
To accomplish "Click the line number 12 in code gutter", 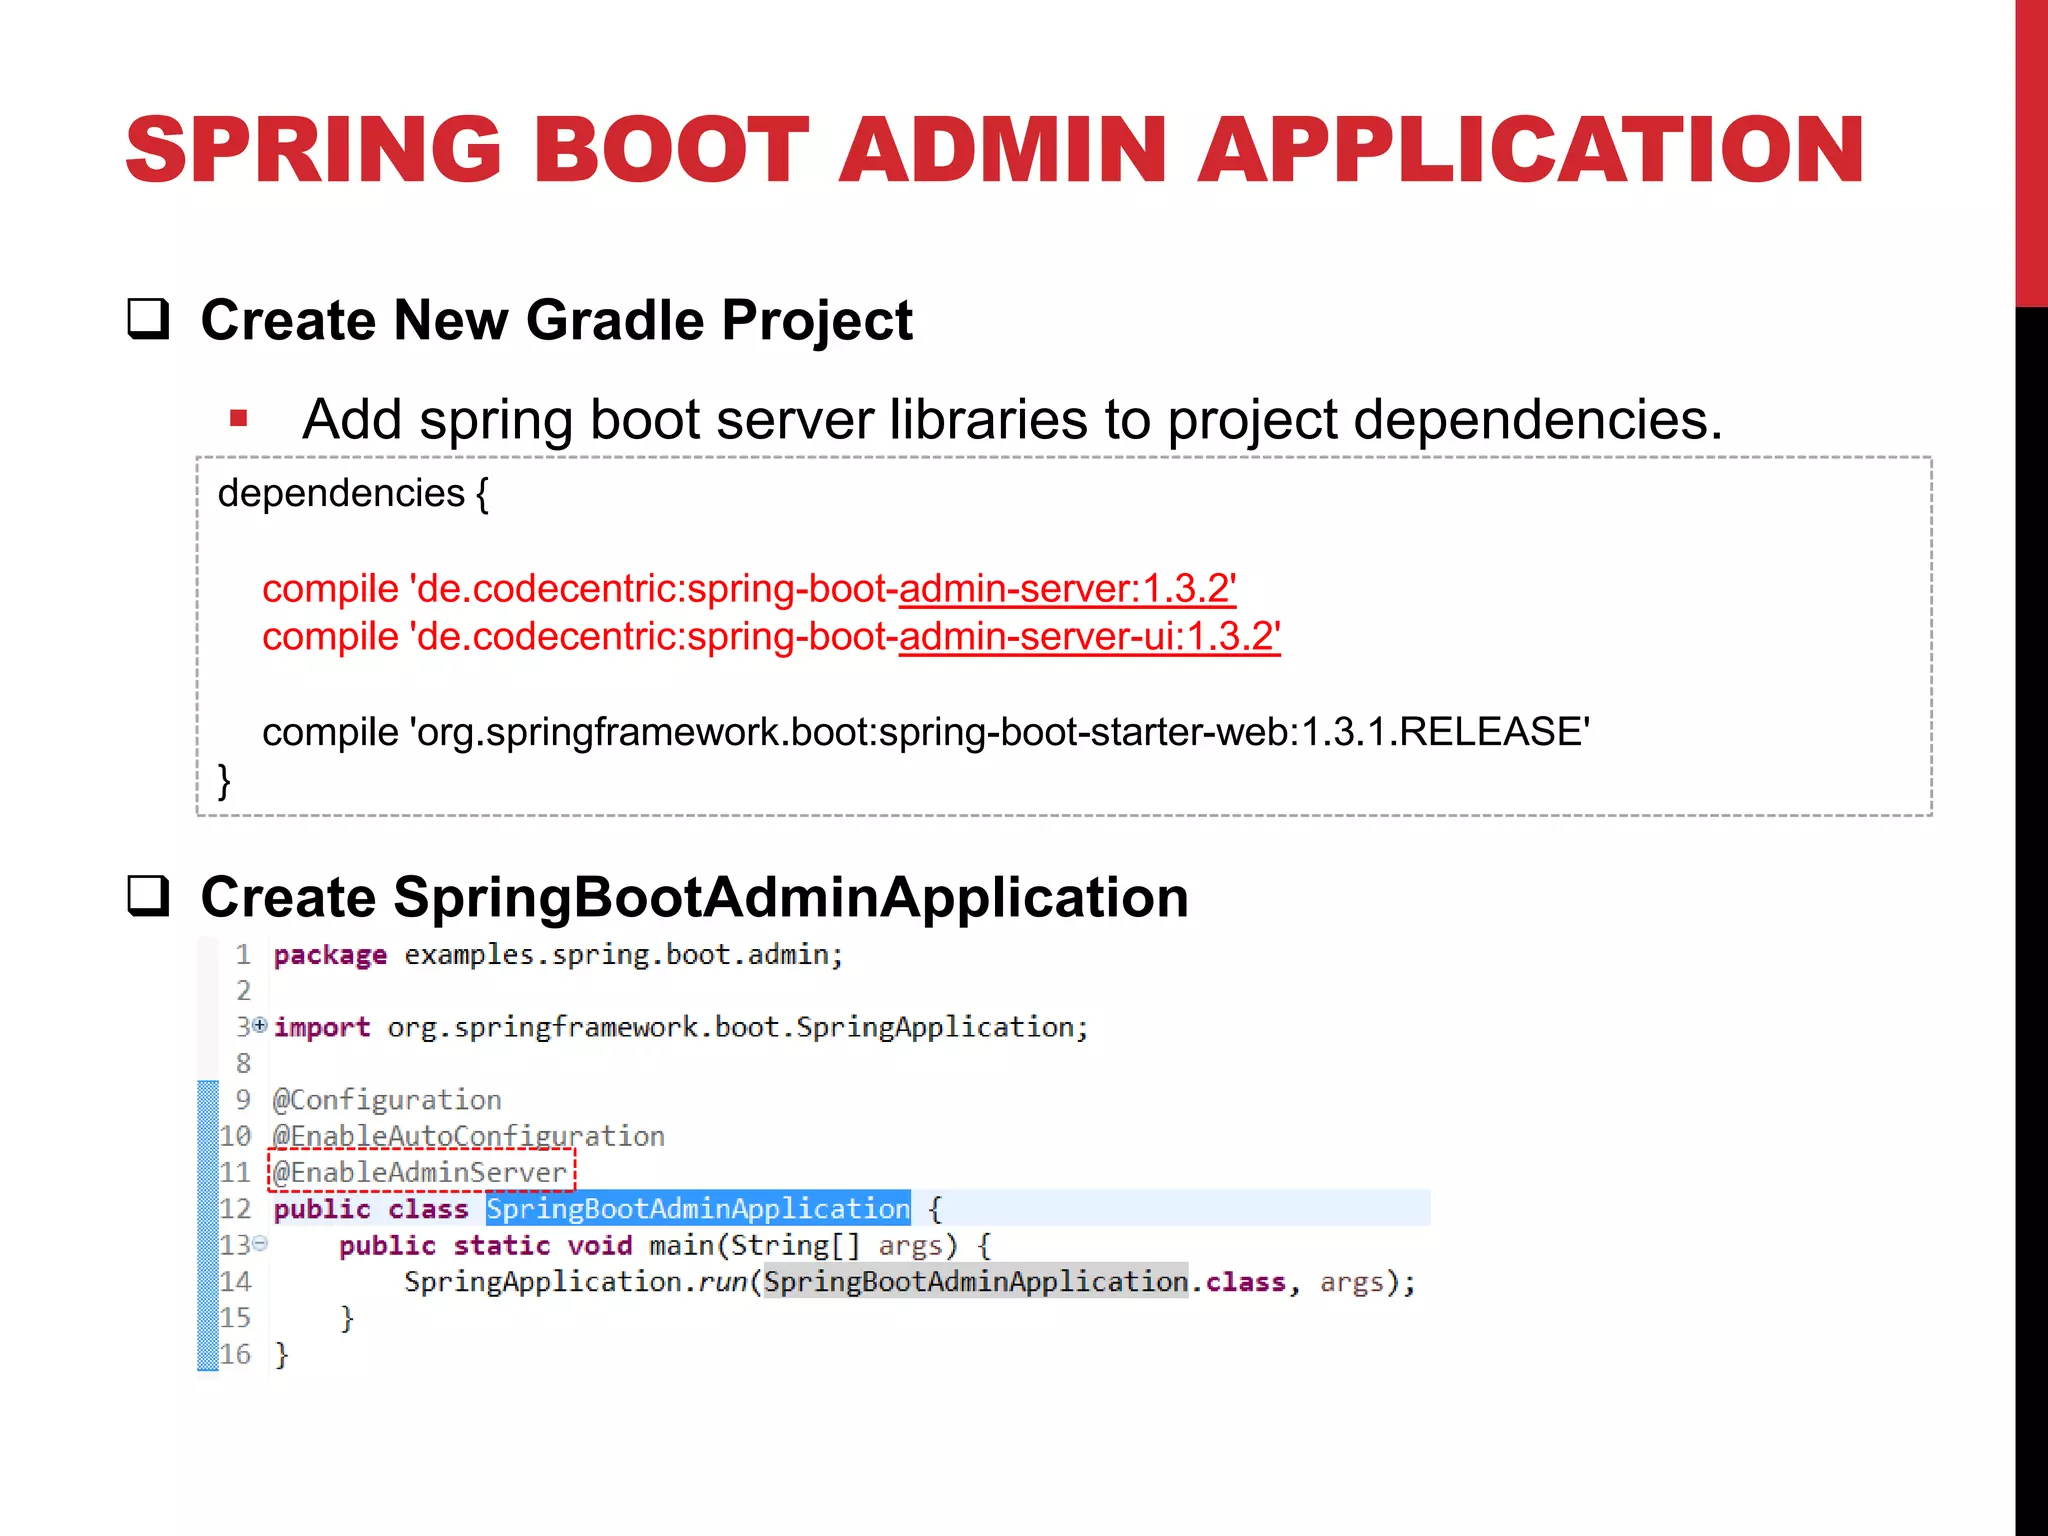I will click(x=236, y=1209).
